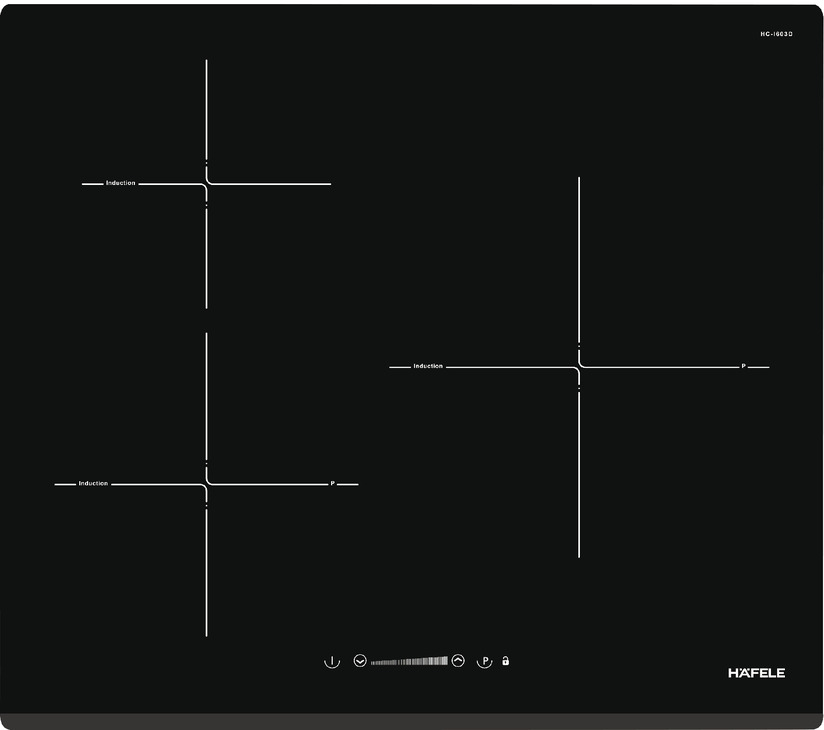Image resolution: width=824 pixels, height=730 pixels.
Task: Click the grey bevelled front edge of the hob
Action: click(x=412, y=720)
